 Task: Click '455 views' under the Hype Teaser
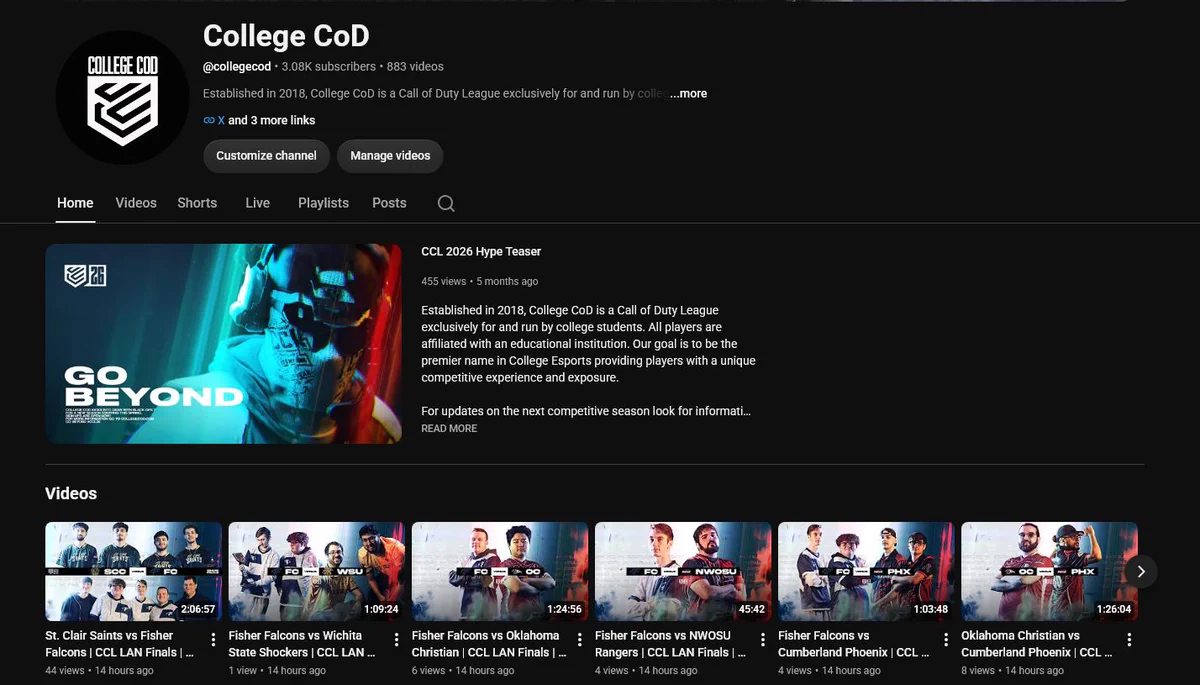(444, 282)
